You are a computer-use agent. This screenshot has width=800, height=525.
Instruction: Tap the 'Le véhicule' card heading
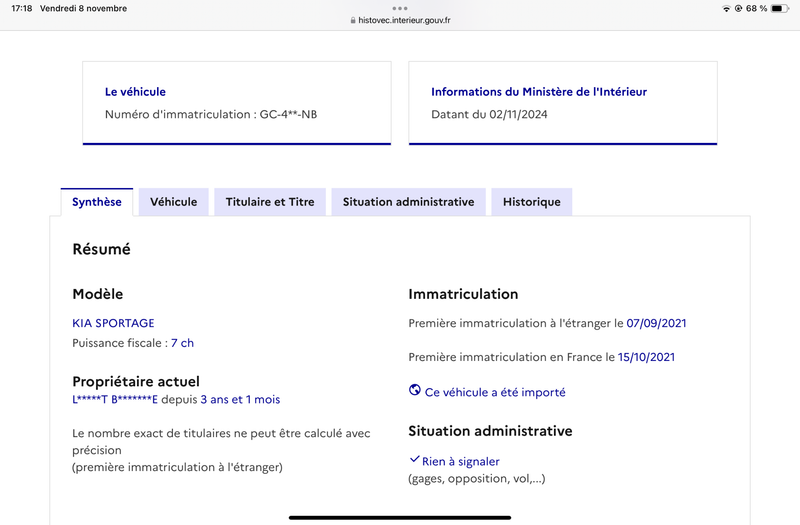[135, 92]
